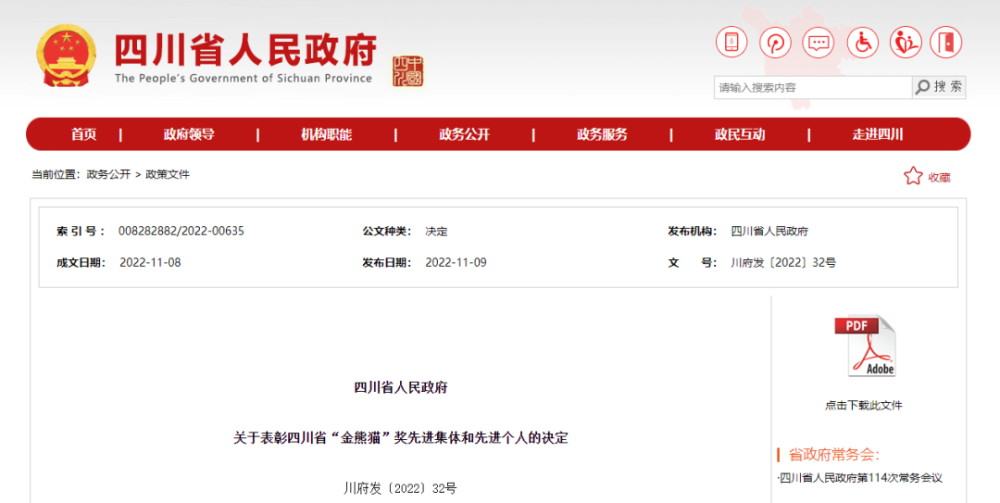Focus the 请输入搜索内容 search field

click(x=813, y=87)
